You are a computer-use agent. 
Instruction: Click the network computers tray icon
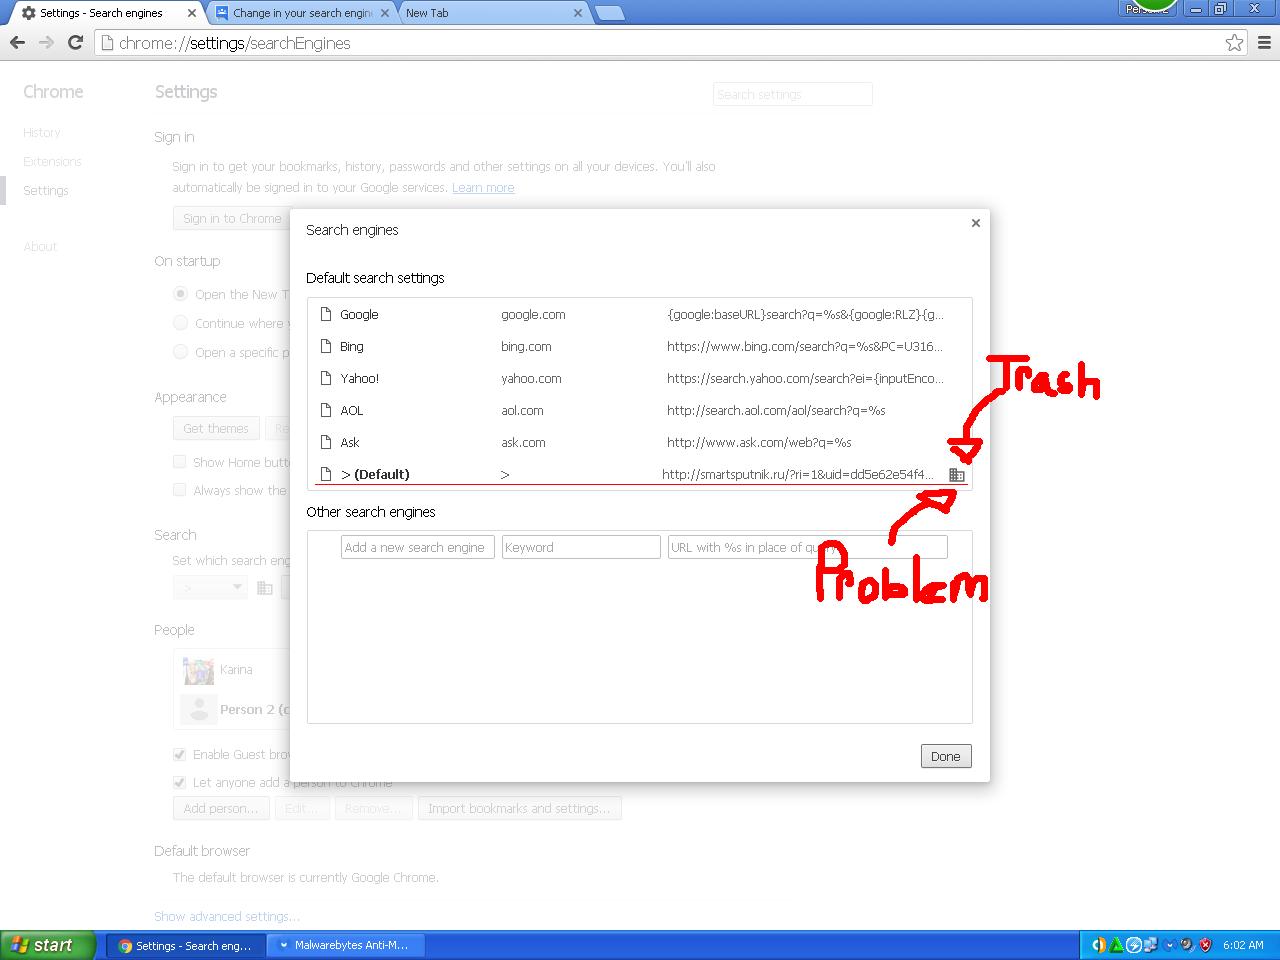point(1151,945)
